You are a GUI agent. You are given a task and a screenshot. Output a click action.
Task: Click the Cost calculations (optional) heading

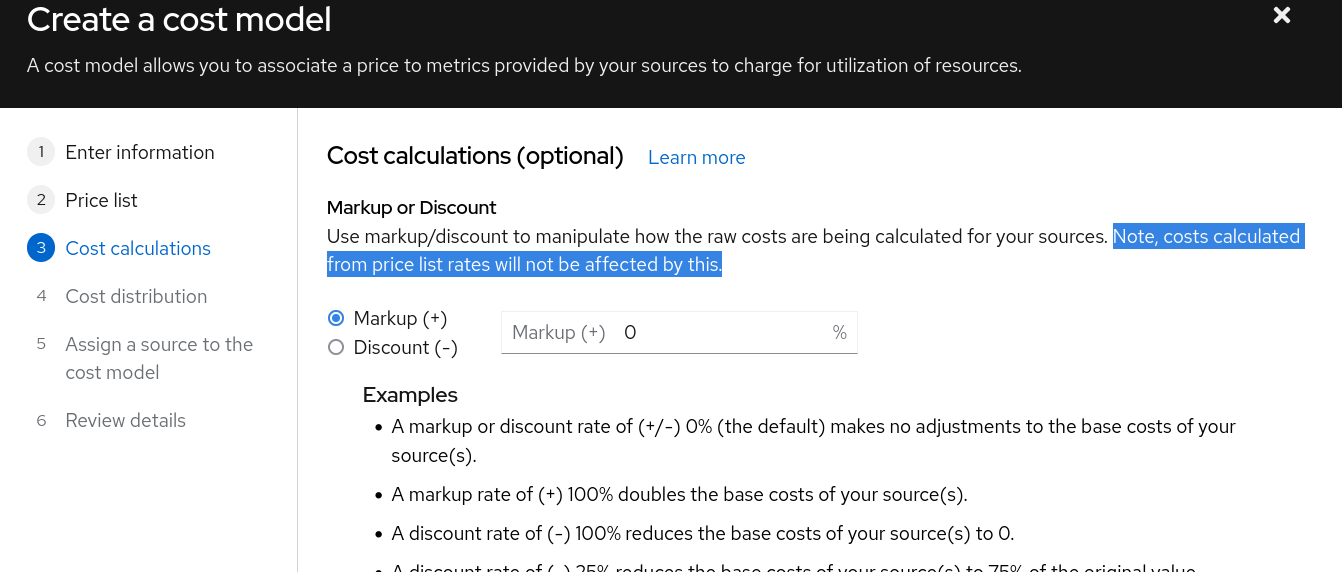click(x=475, y=156)
